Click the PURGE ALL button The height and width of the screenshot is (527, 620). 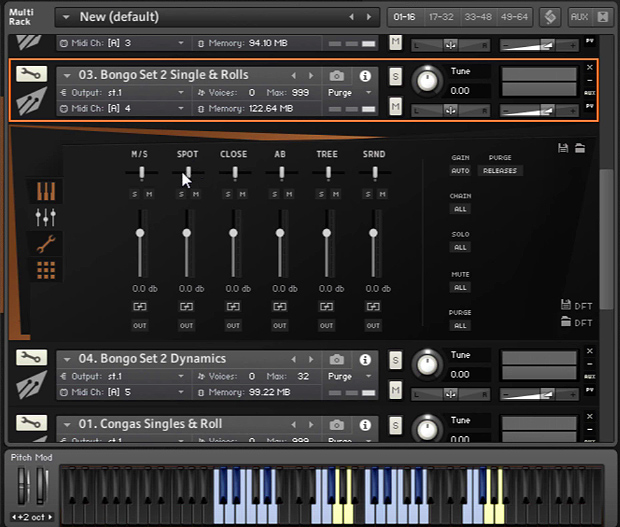click(x=460, y=325)
